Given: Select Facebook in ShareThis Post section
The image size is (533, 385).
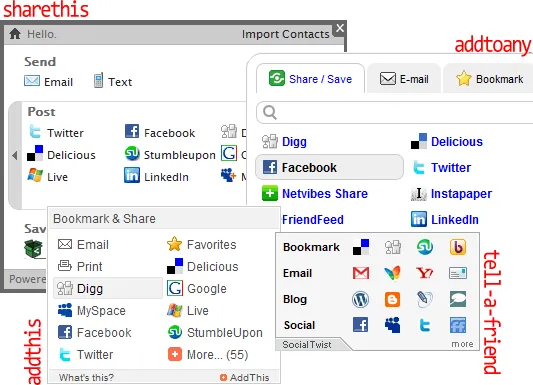Looking at the screenshot, I should (160, 132).
